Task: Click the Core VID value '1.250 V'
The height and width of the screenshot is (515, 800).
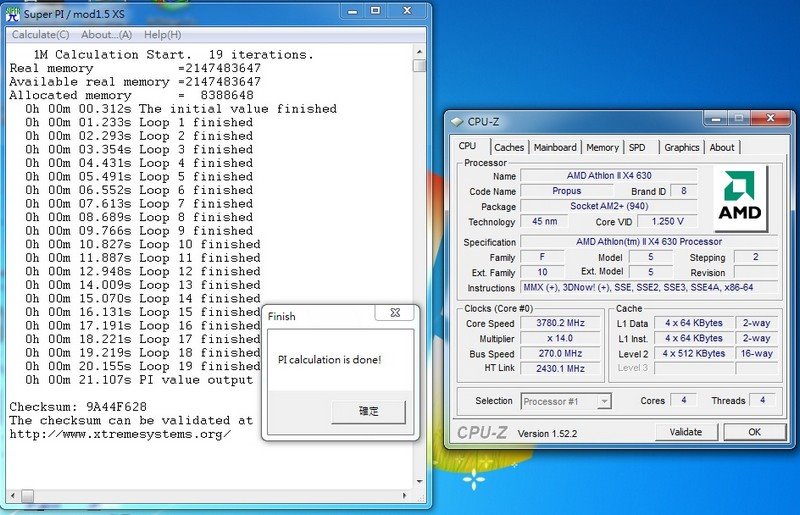Action: click(x=667, y=222)
